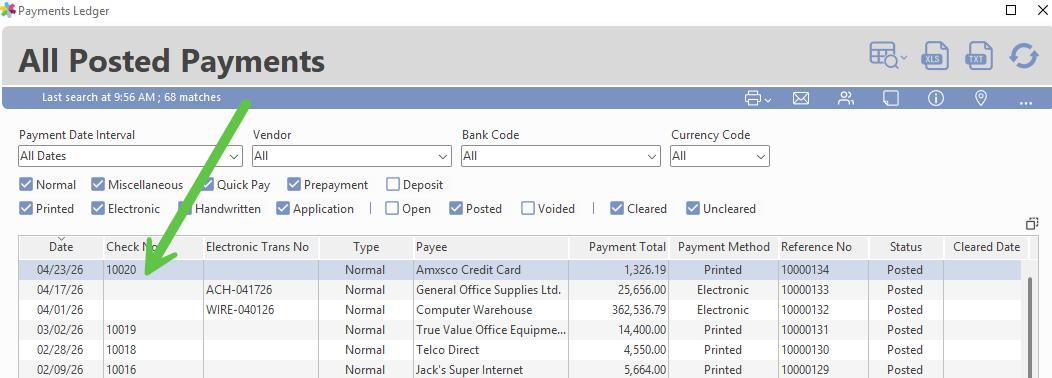This screenshot has width=1052, height=378.
Task: Click the information icon
Action: point(935,99)
